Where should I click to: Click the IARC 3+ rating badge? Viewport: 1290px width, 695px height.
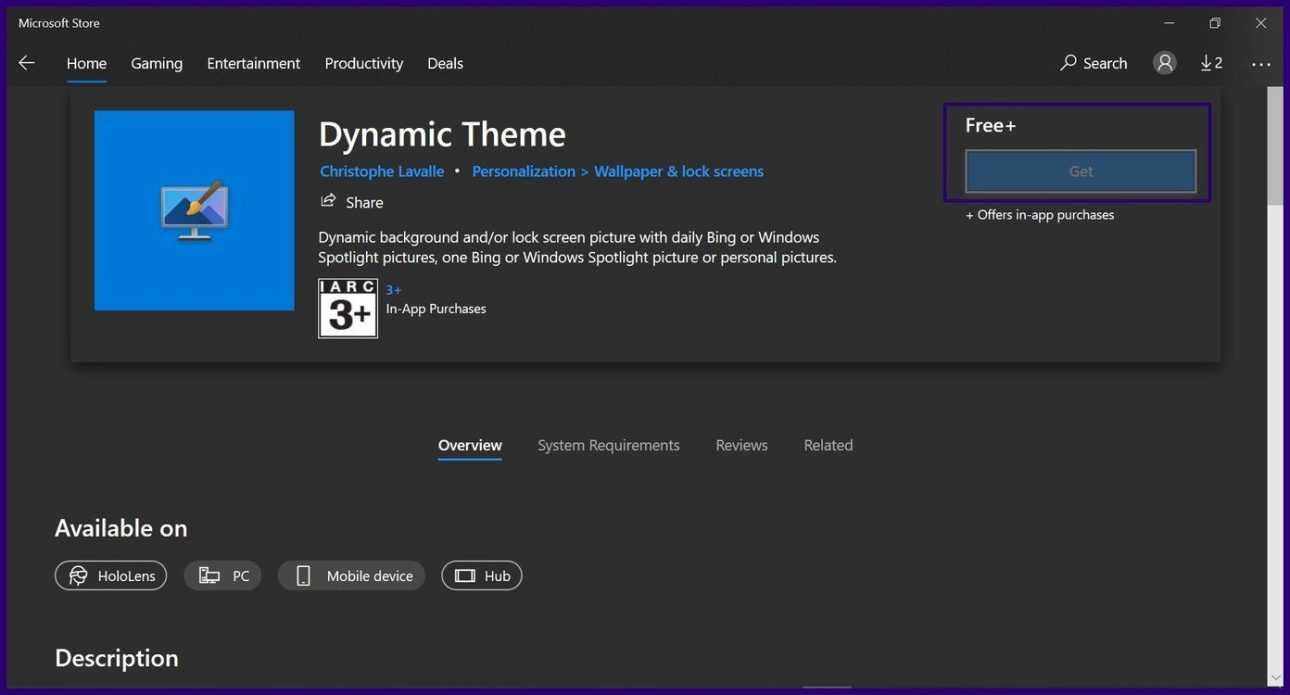(348, 308)
